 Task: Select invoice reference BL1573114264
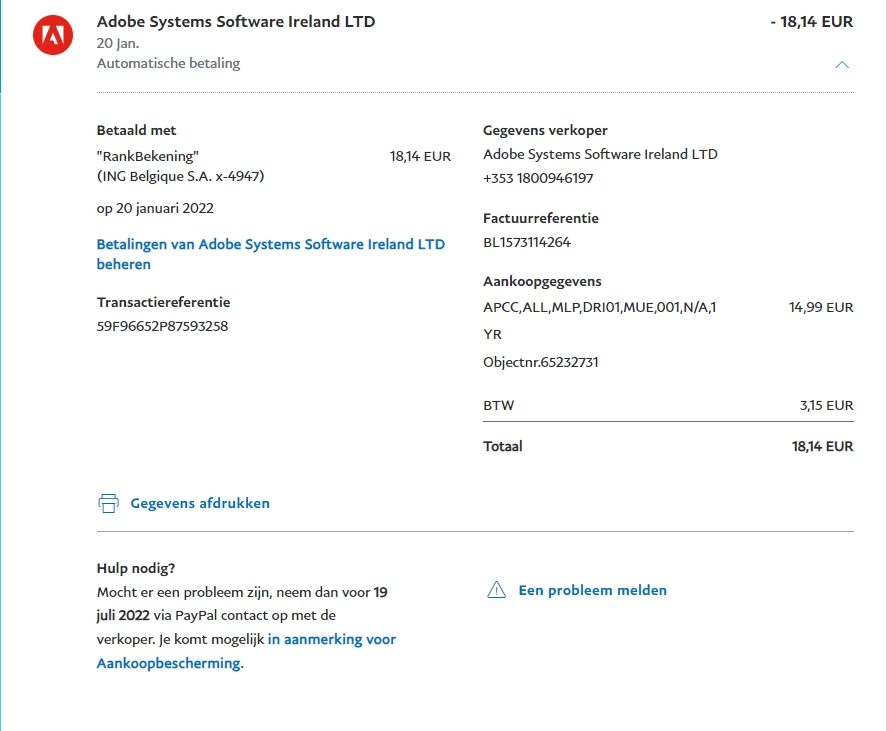tap(527, 242)
